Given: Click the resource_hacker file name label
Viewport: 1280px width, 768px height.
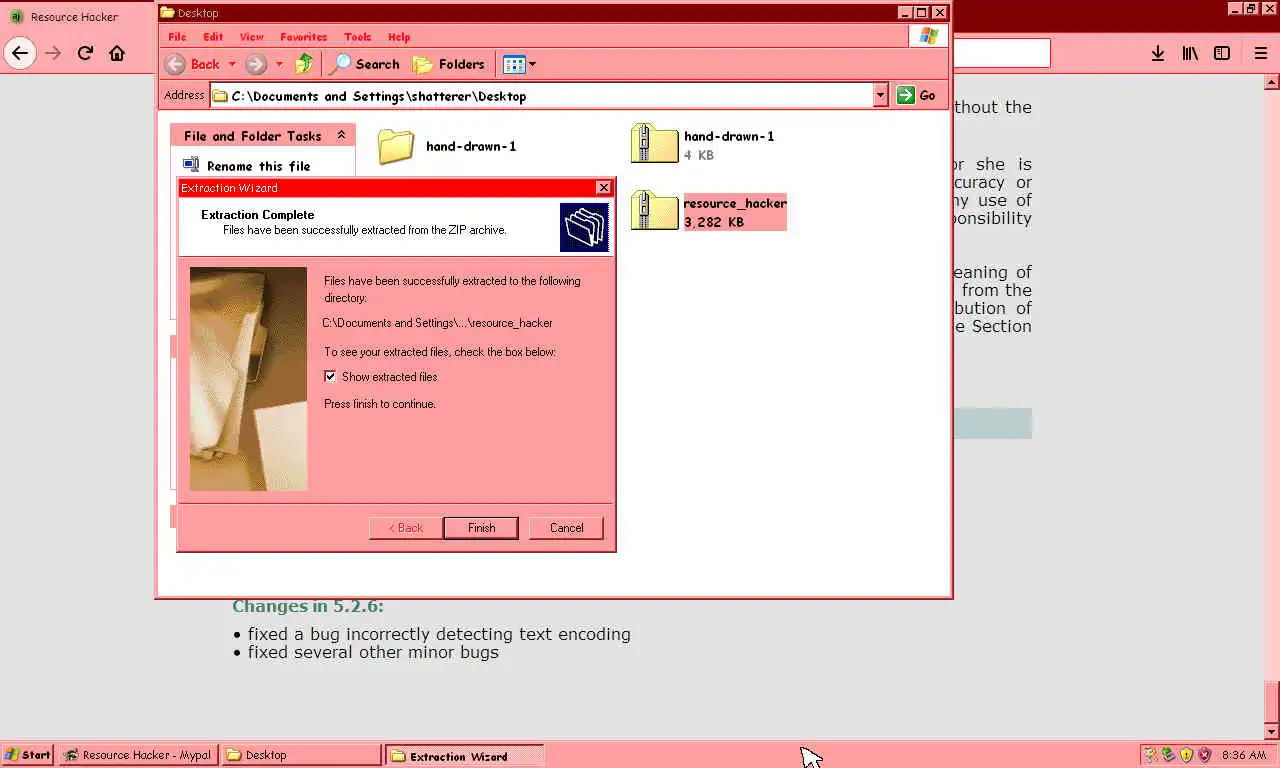Looking at the screenshot, I should tap(735, 203).
